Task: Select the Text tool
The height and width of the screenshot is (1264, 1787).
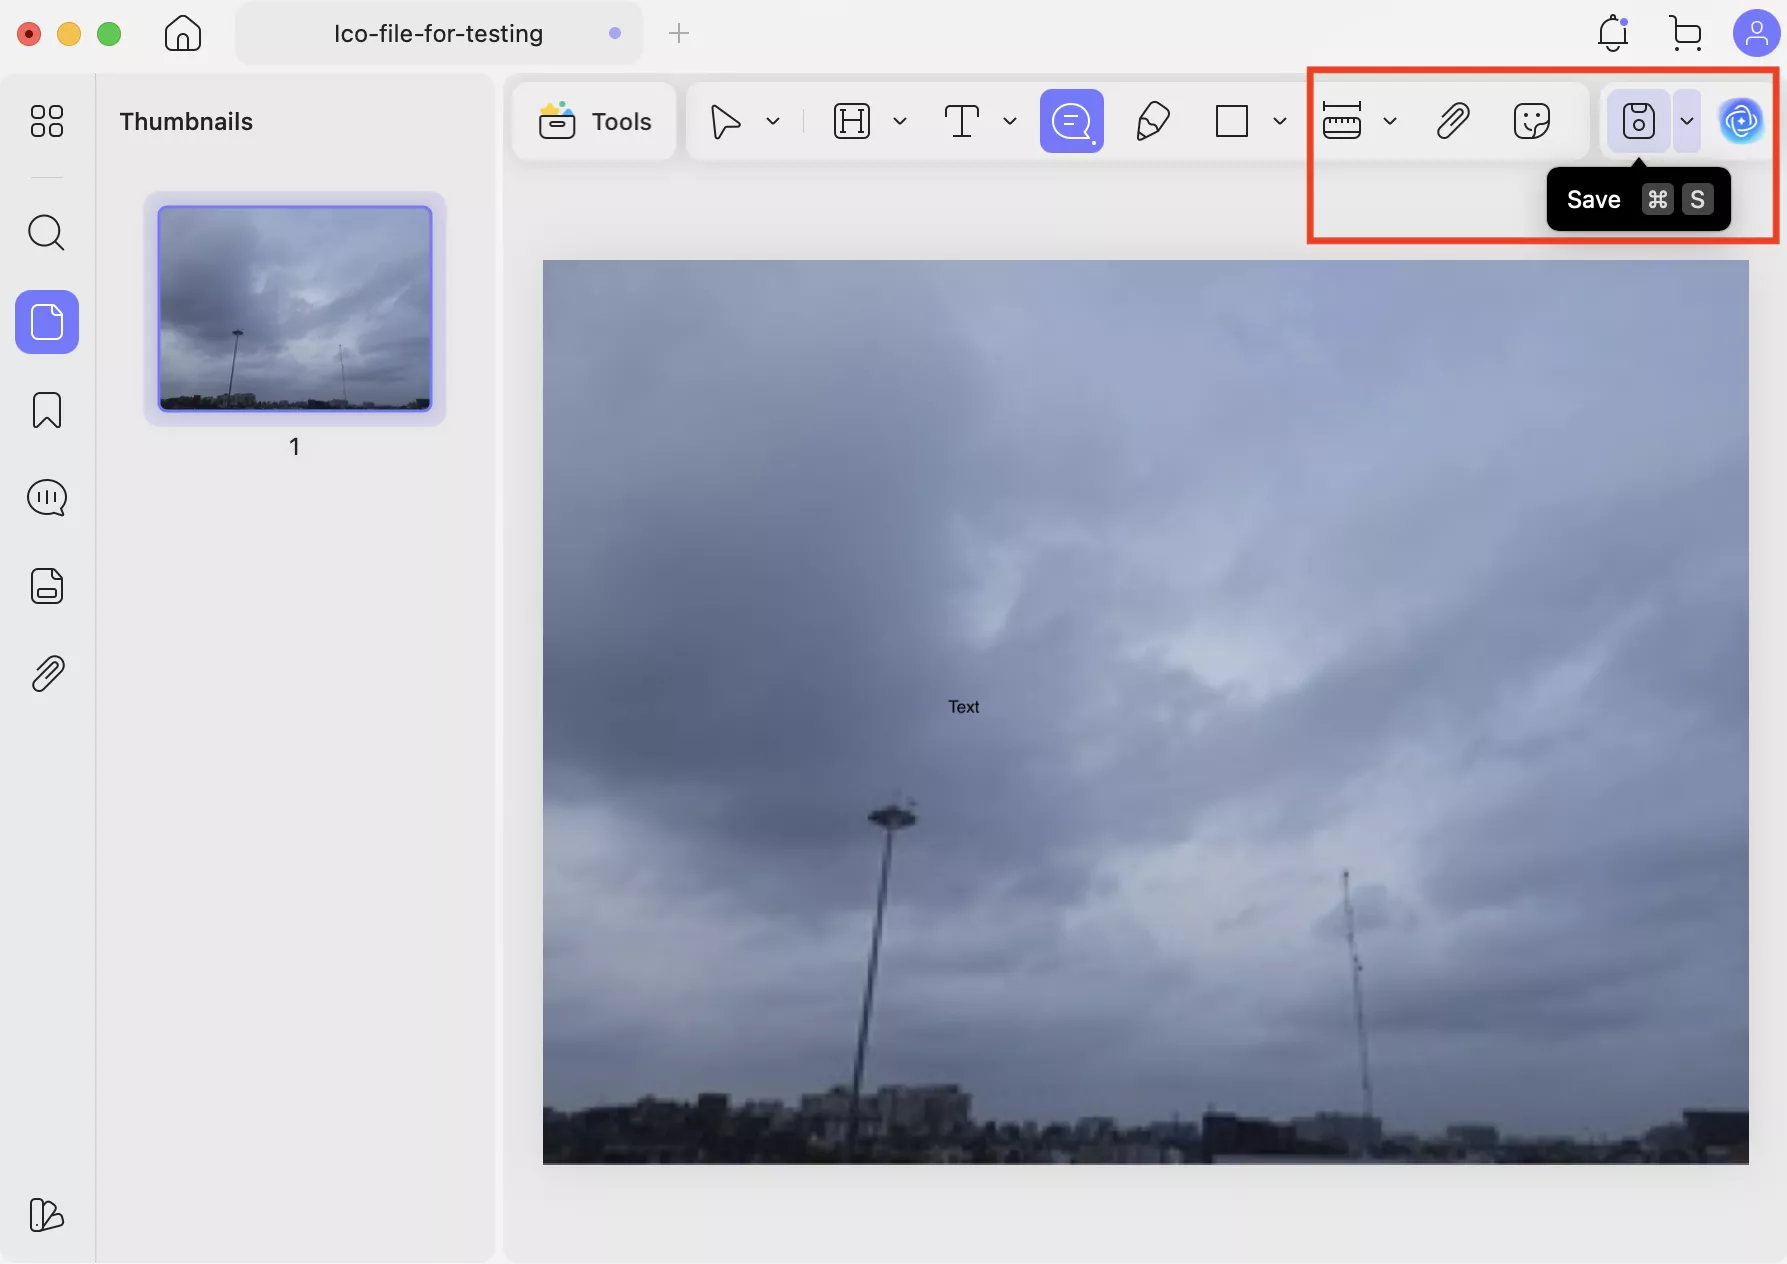Action: 961,121
